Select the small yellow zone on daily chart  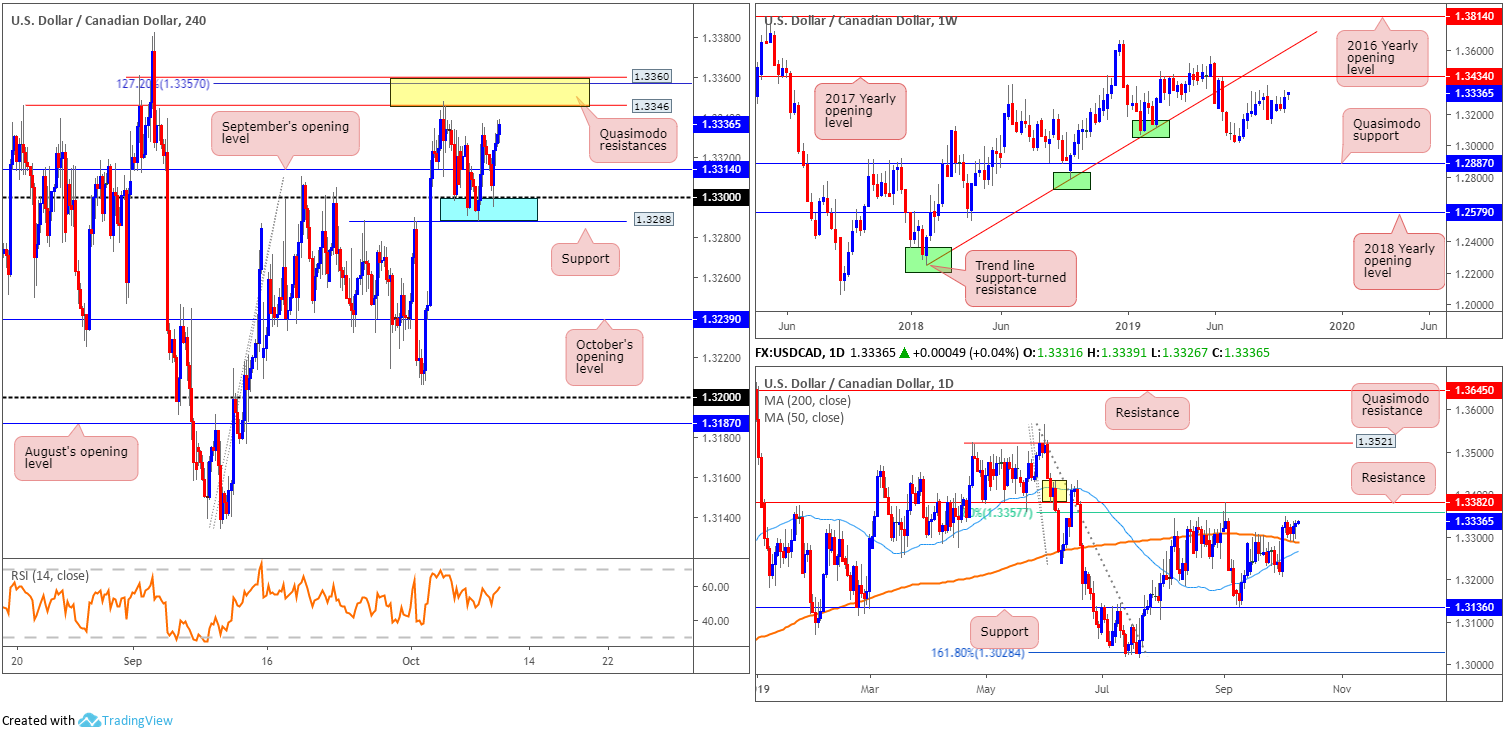point(1054,491)
